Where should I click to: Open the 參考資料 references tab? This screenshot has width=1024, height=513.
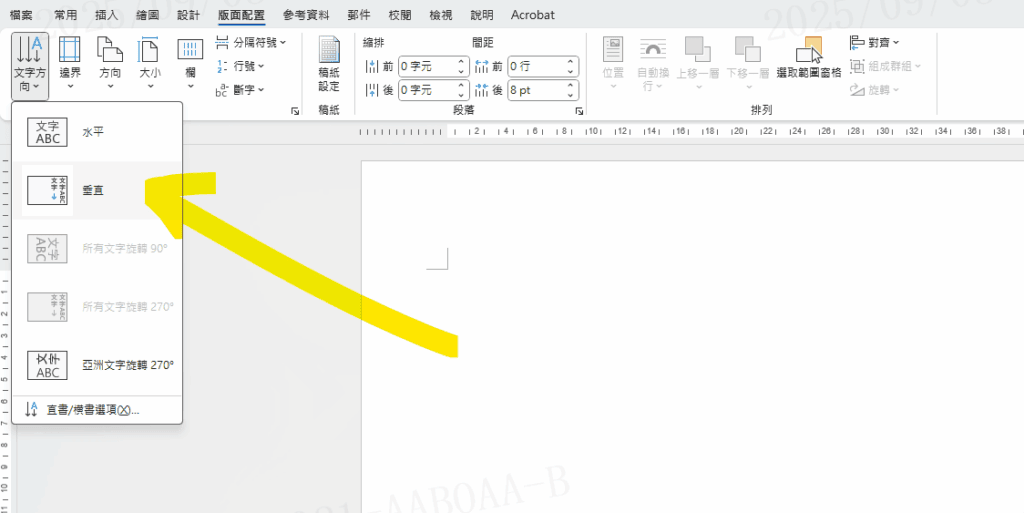click(309, 15)
